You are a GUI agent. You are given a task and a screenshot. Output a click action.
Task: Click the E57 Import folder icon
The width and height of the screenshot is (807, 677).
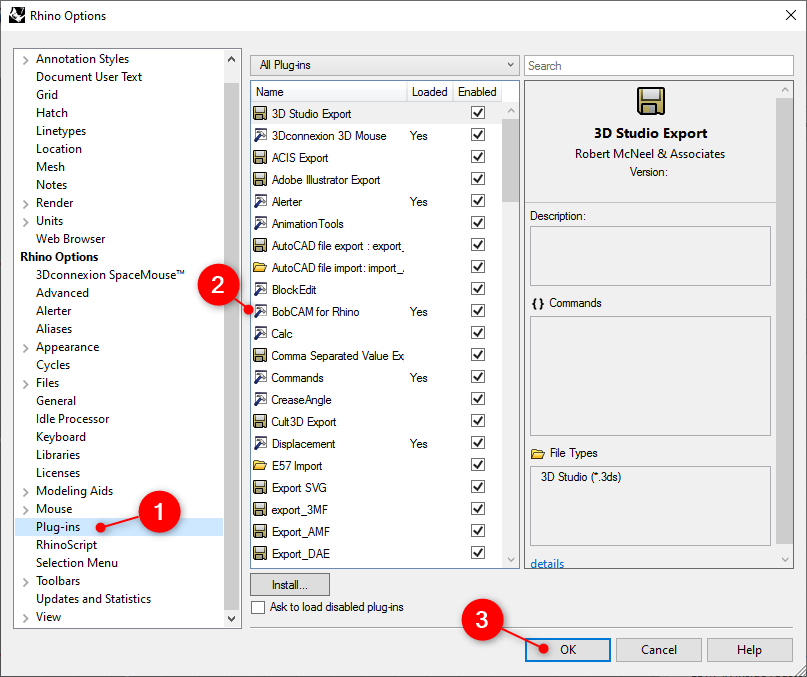pos(260,465)
